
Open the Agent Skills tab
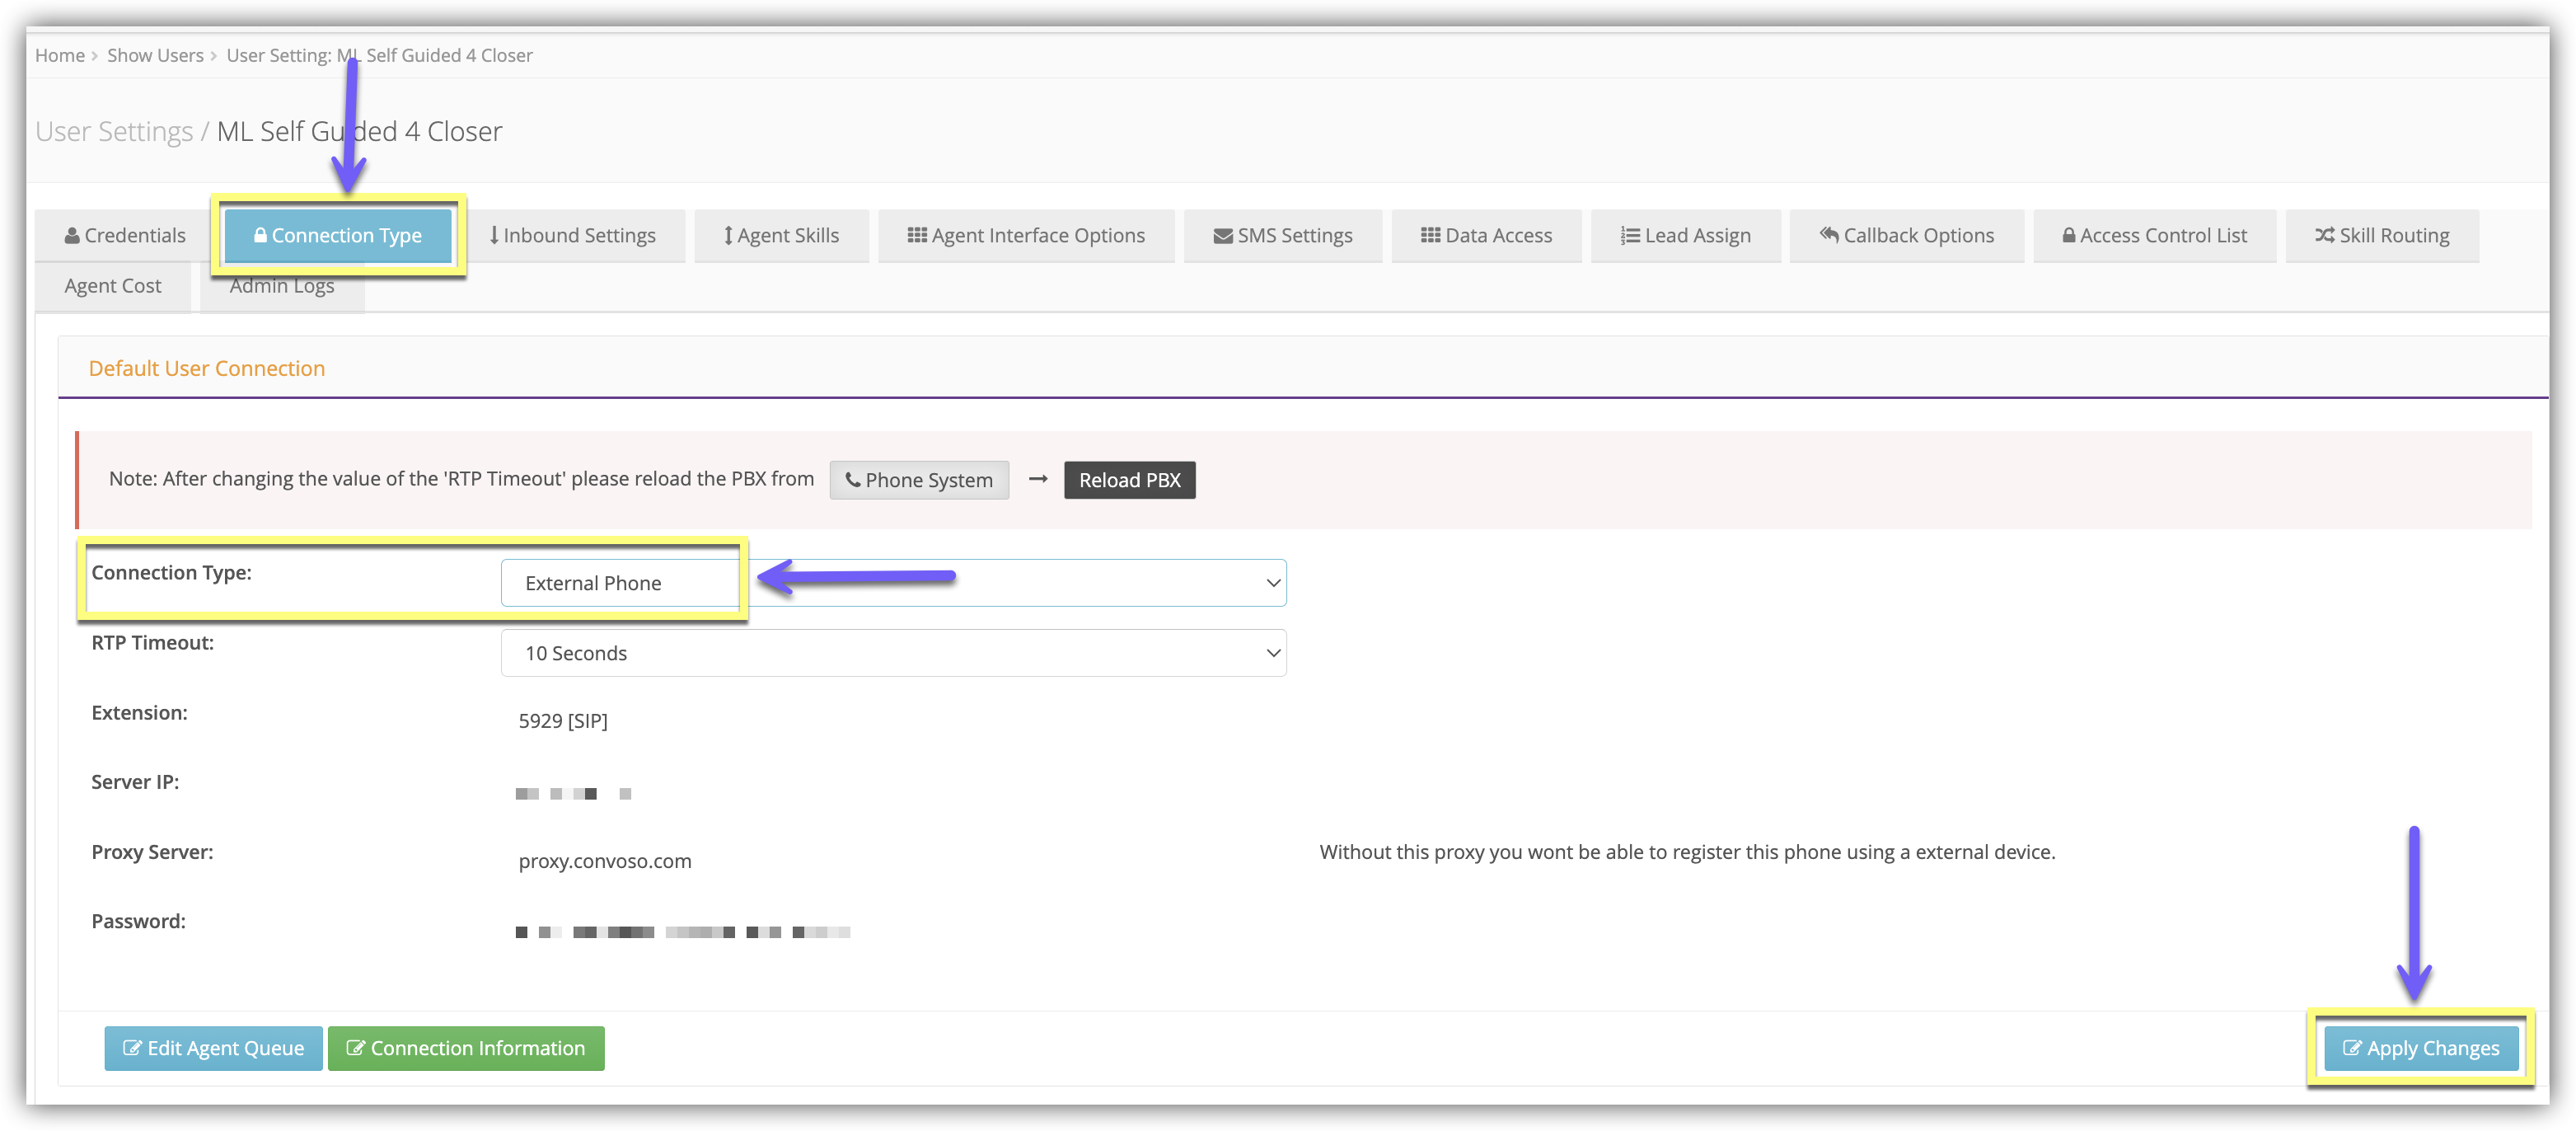(781, 236)
